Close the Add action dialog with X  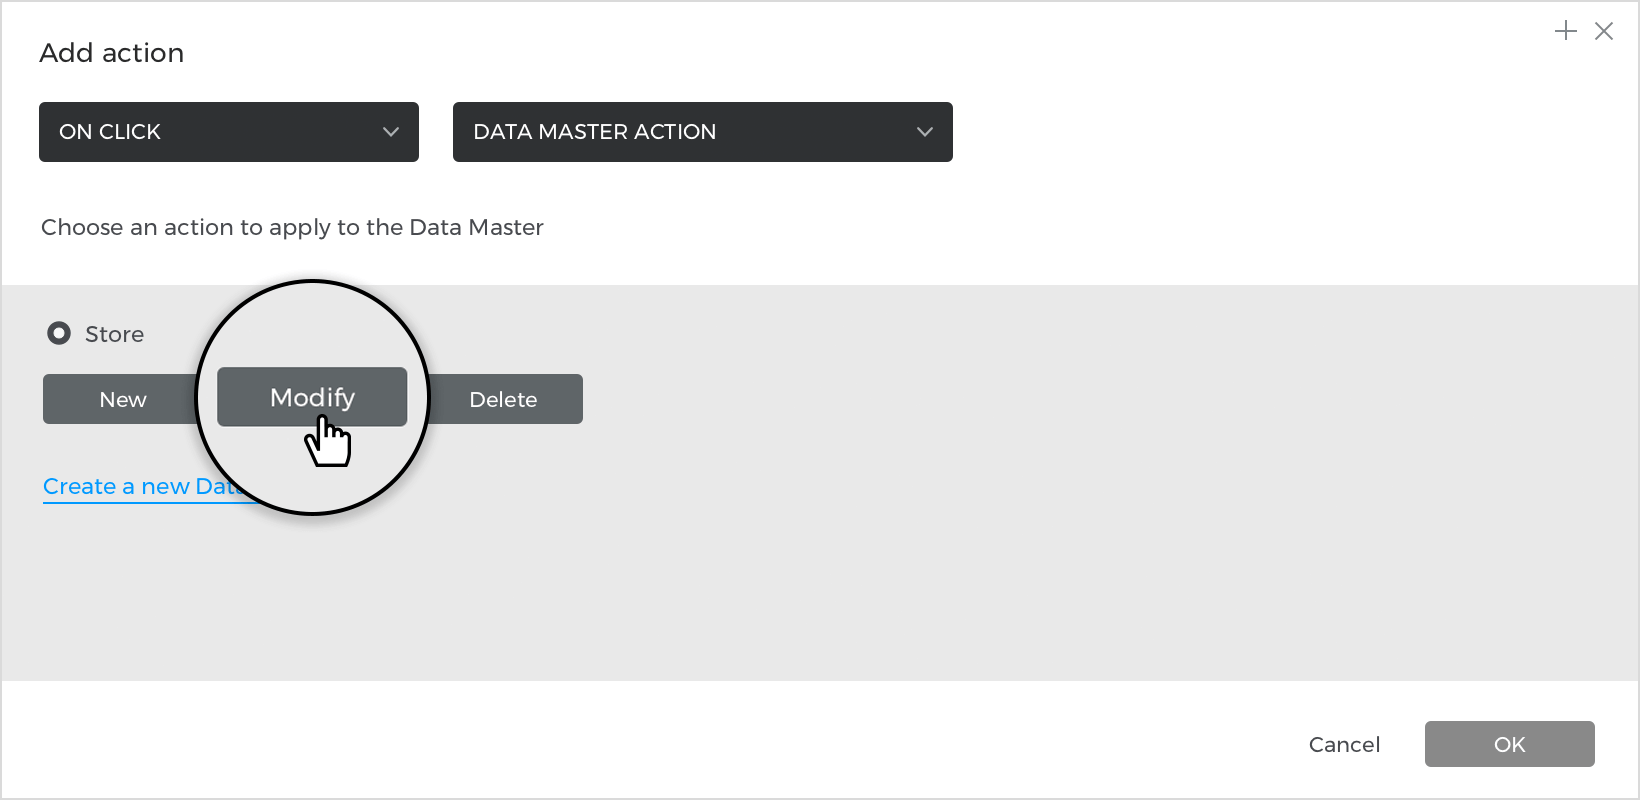click(1604, 31)
